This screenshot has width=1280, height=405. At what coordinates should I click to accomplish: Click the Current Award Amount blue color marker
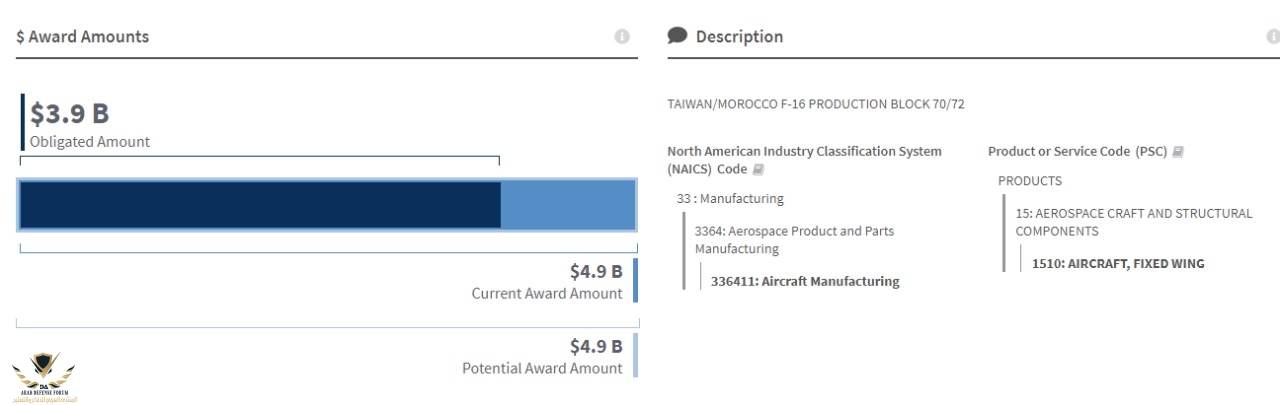pos(636,280)
